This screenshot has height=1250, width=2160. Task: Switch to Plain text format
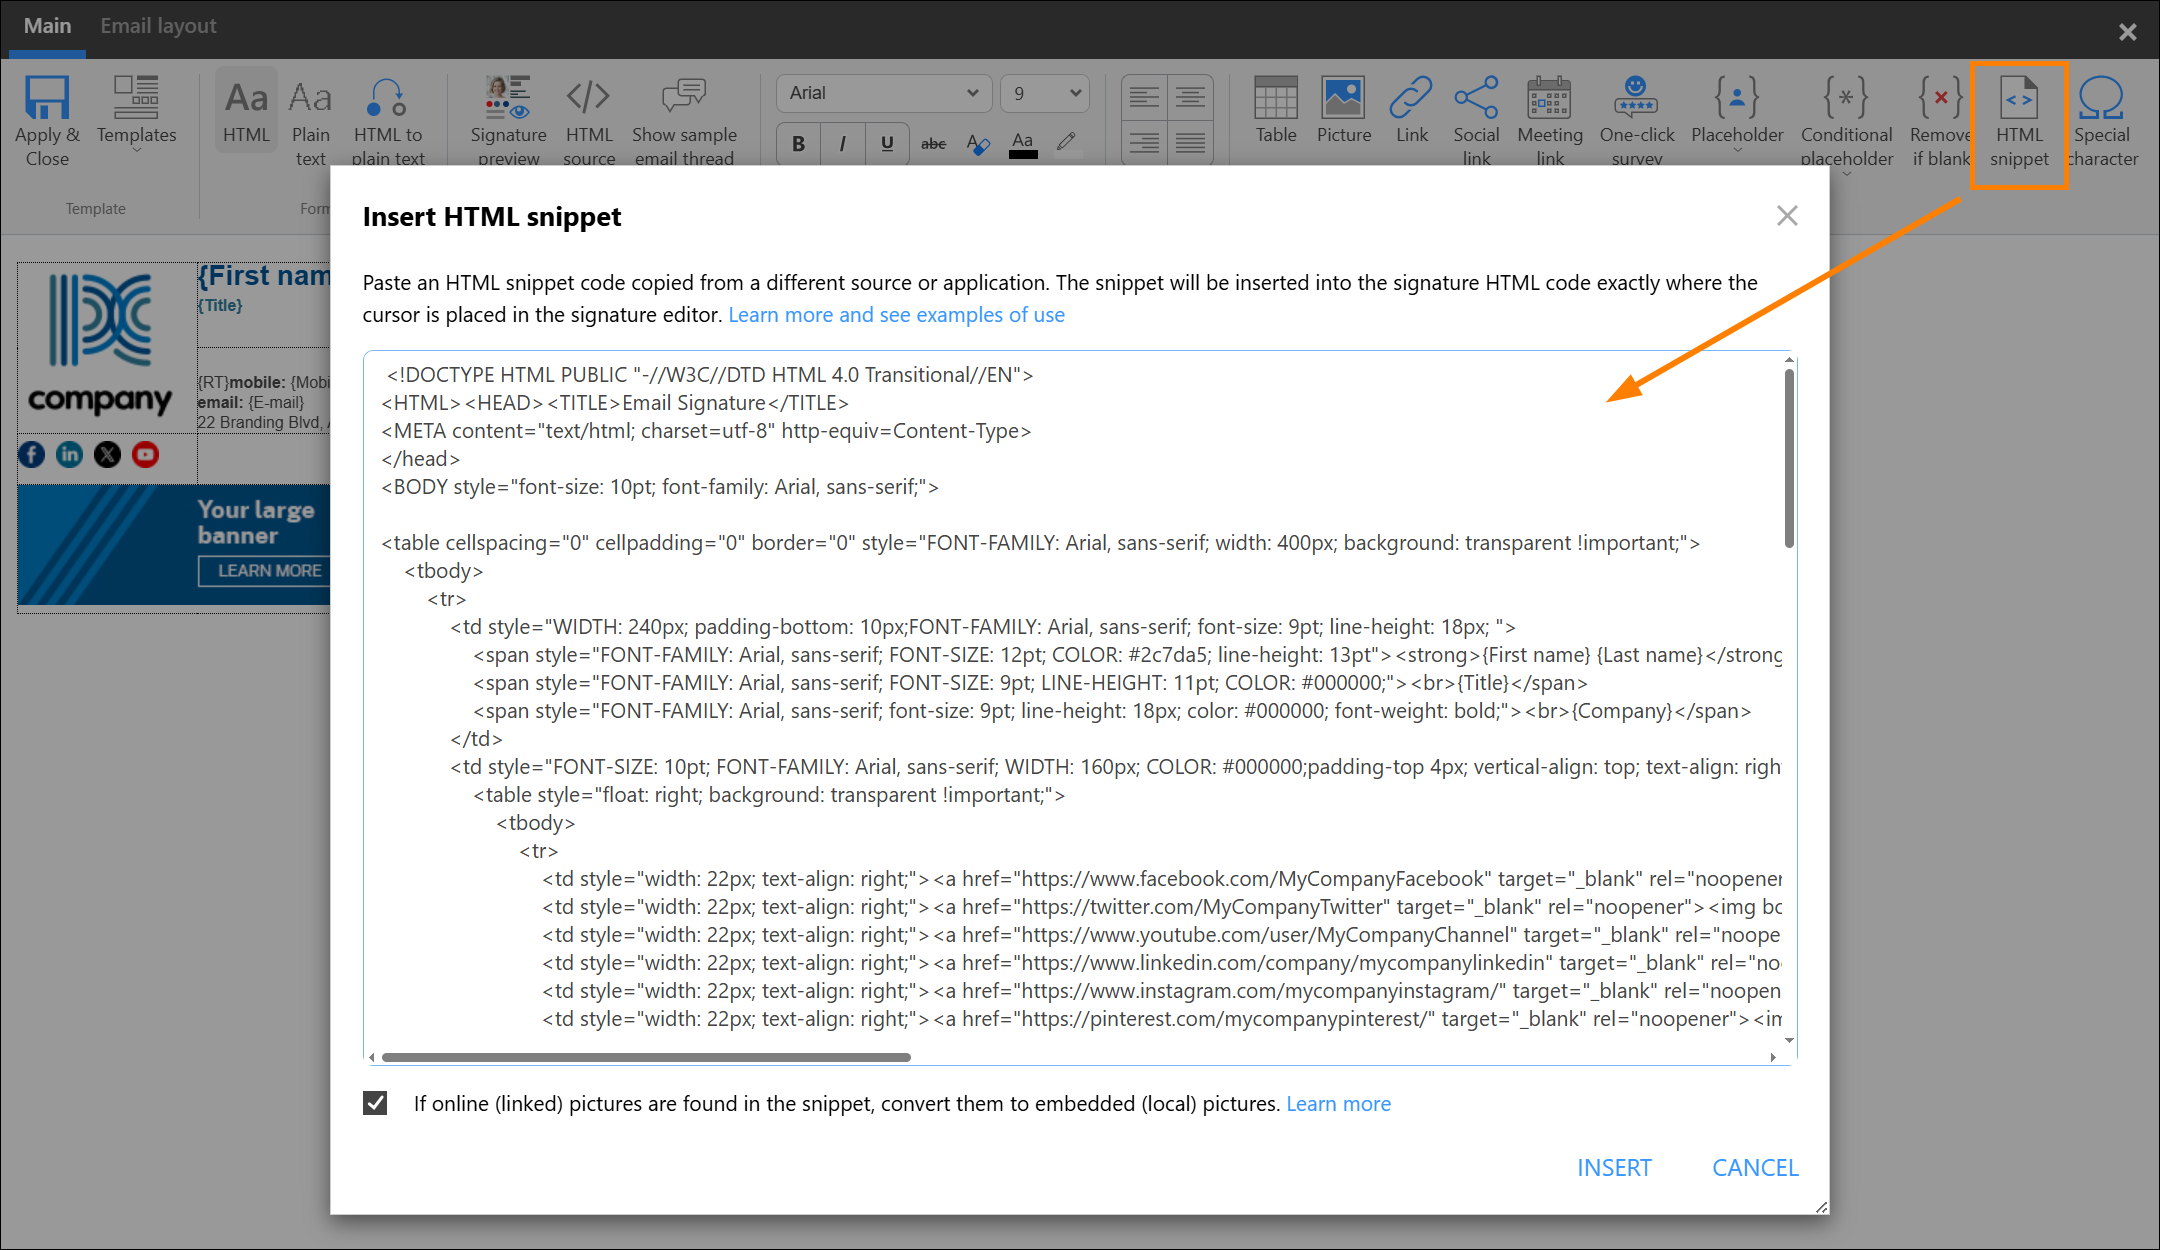310,120
